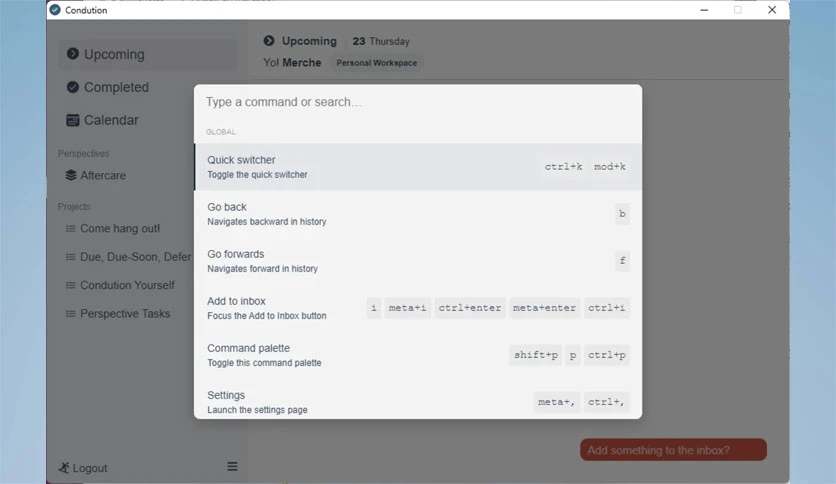The height and width of the screenshot is (484, 836).
Task: Click list icon beside Come hang out!
Action: pyautogui.click(x=70, y=229)
